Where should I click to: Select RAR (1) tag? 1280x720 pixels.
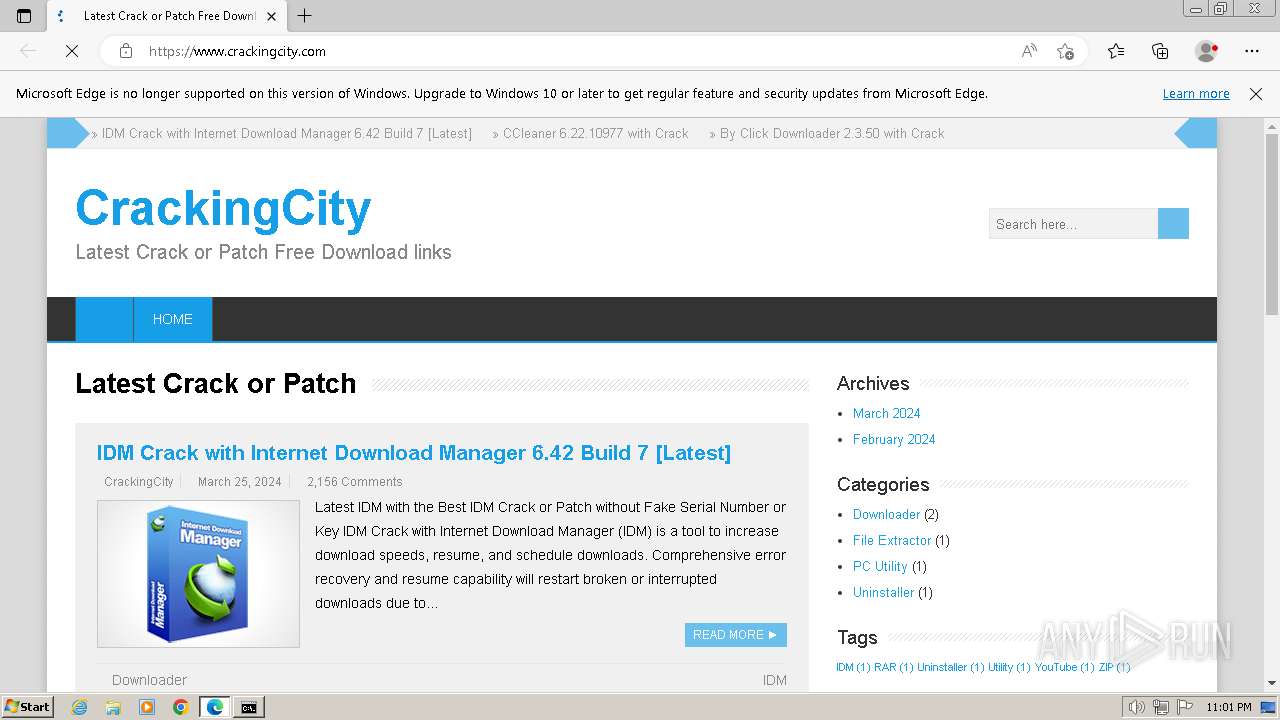(893, 667)
